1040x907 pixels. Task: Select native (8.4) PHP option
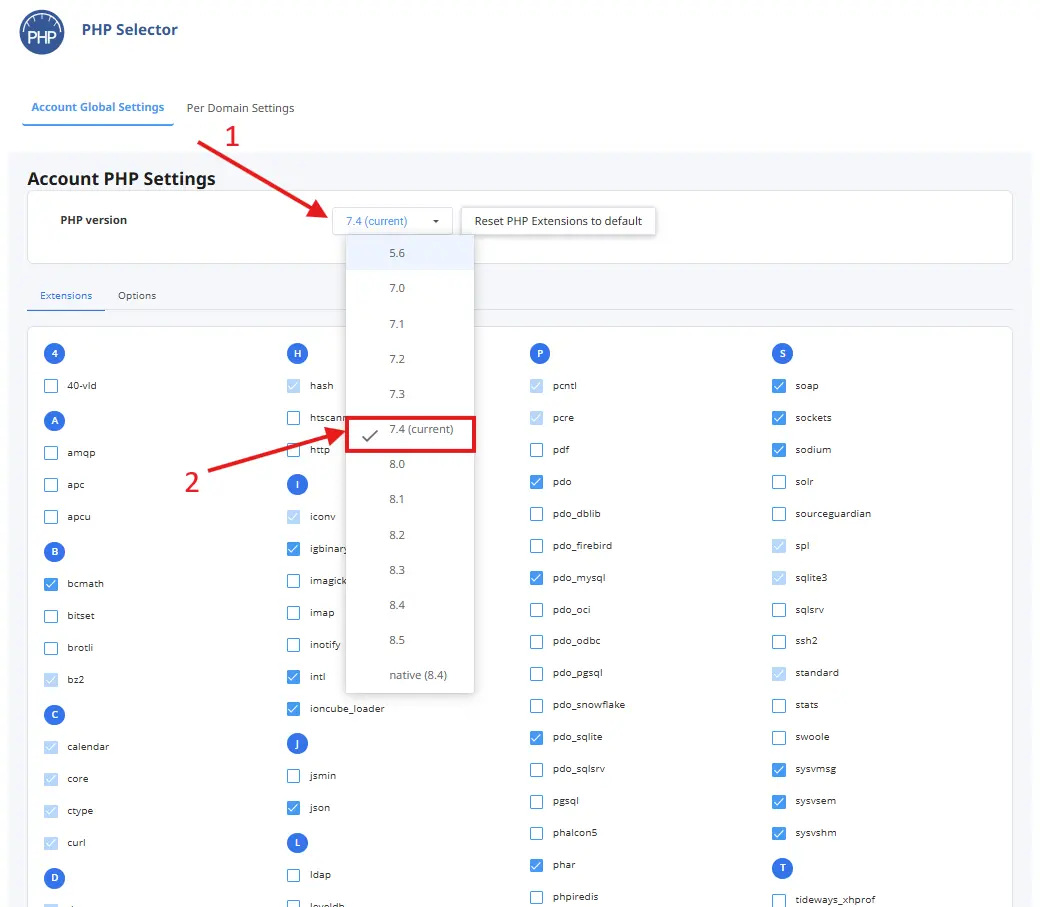[410, 675]
